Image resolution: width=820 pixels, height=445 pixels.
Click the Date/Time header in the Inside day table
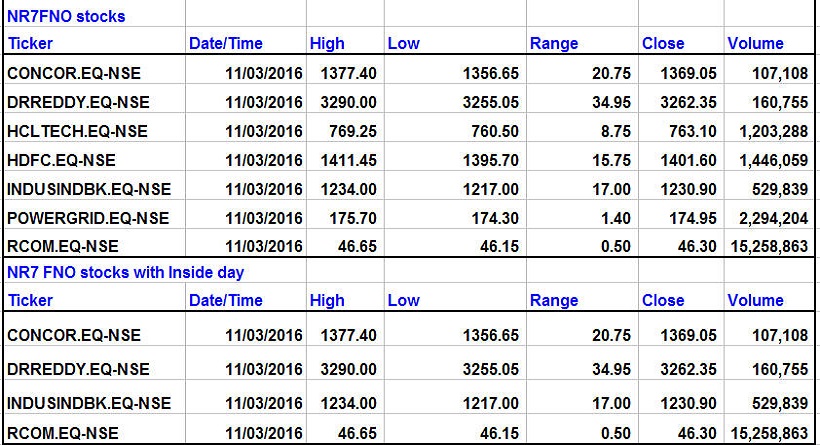[226, 300]
